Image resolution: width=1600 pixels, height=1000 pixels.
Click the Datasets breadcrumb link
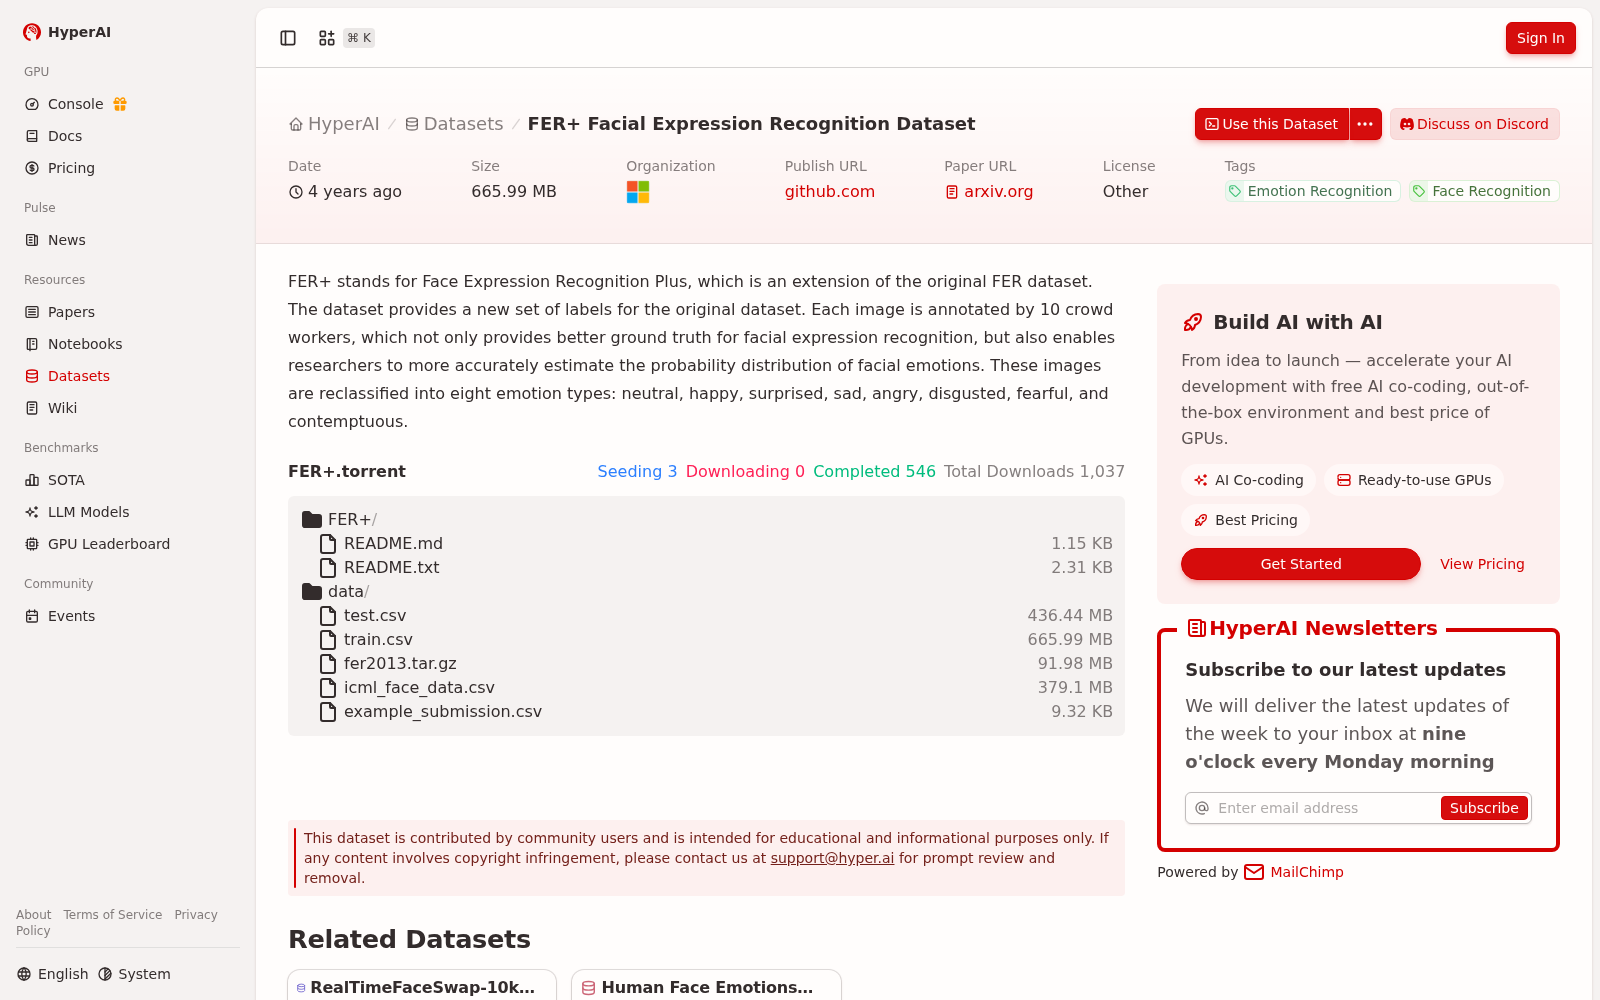click(x=454, y=124)
